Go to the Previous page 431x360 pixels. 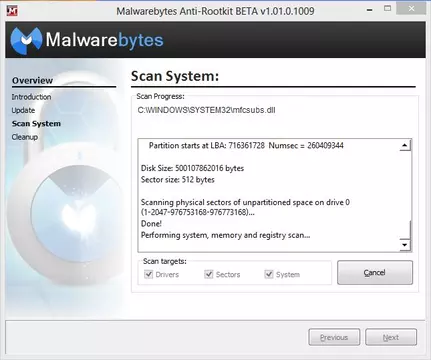(x=334, y=337)
